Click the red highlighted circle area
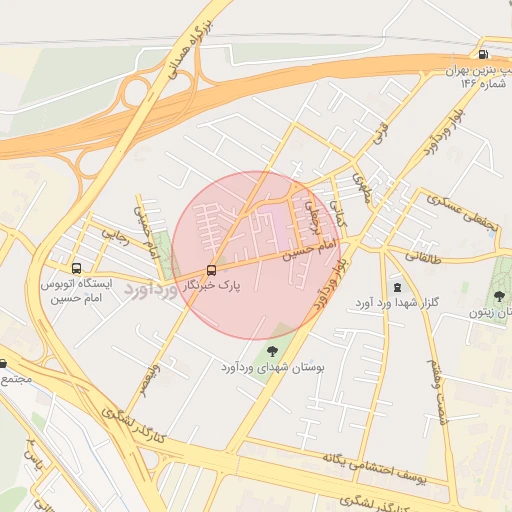This screenshot has width=512, height=512. (x=256, y=255)
